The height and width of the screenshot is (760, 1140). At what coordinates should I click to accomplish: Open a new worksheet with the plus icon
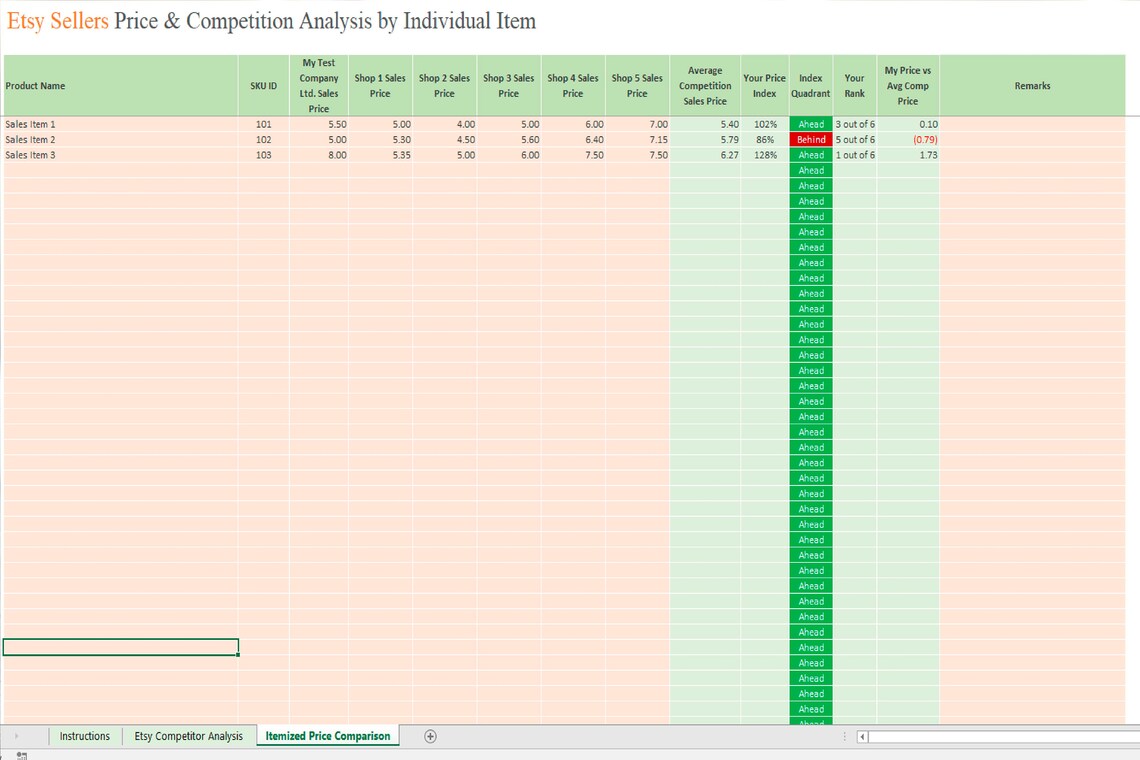click(x=430, y=736)
